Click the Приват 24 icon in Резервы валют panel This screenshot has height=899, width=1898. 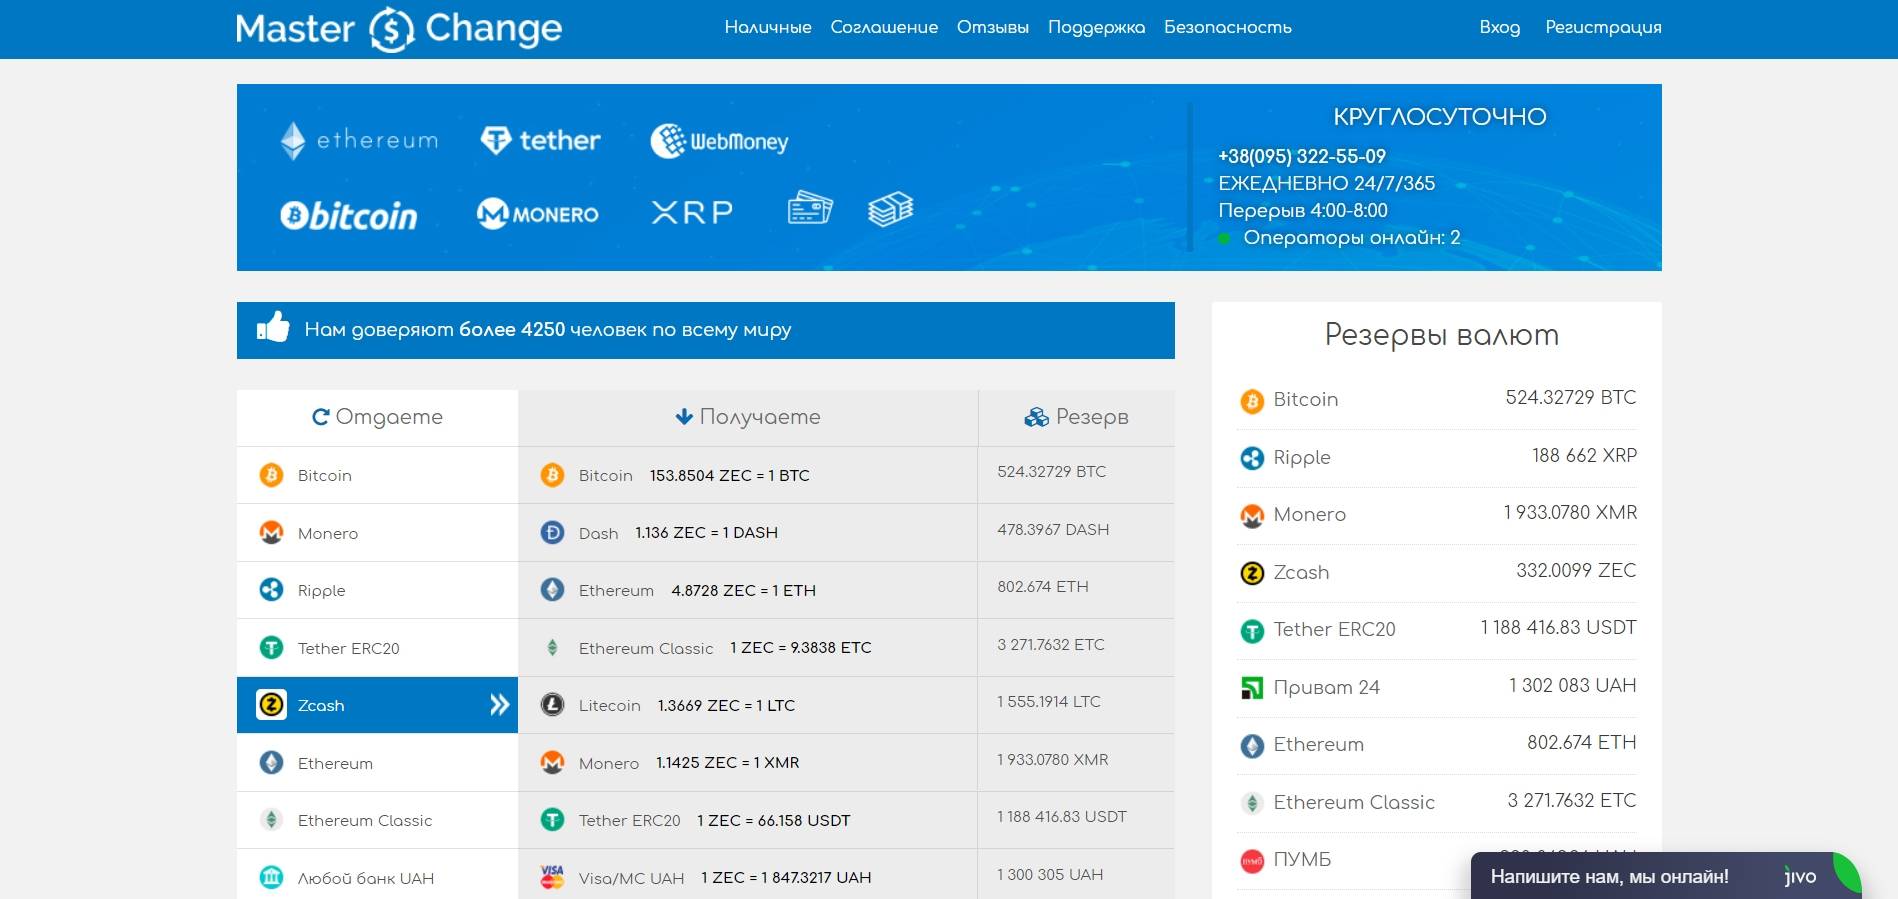click(x=1252, y=688)
